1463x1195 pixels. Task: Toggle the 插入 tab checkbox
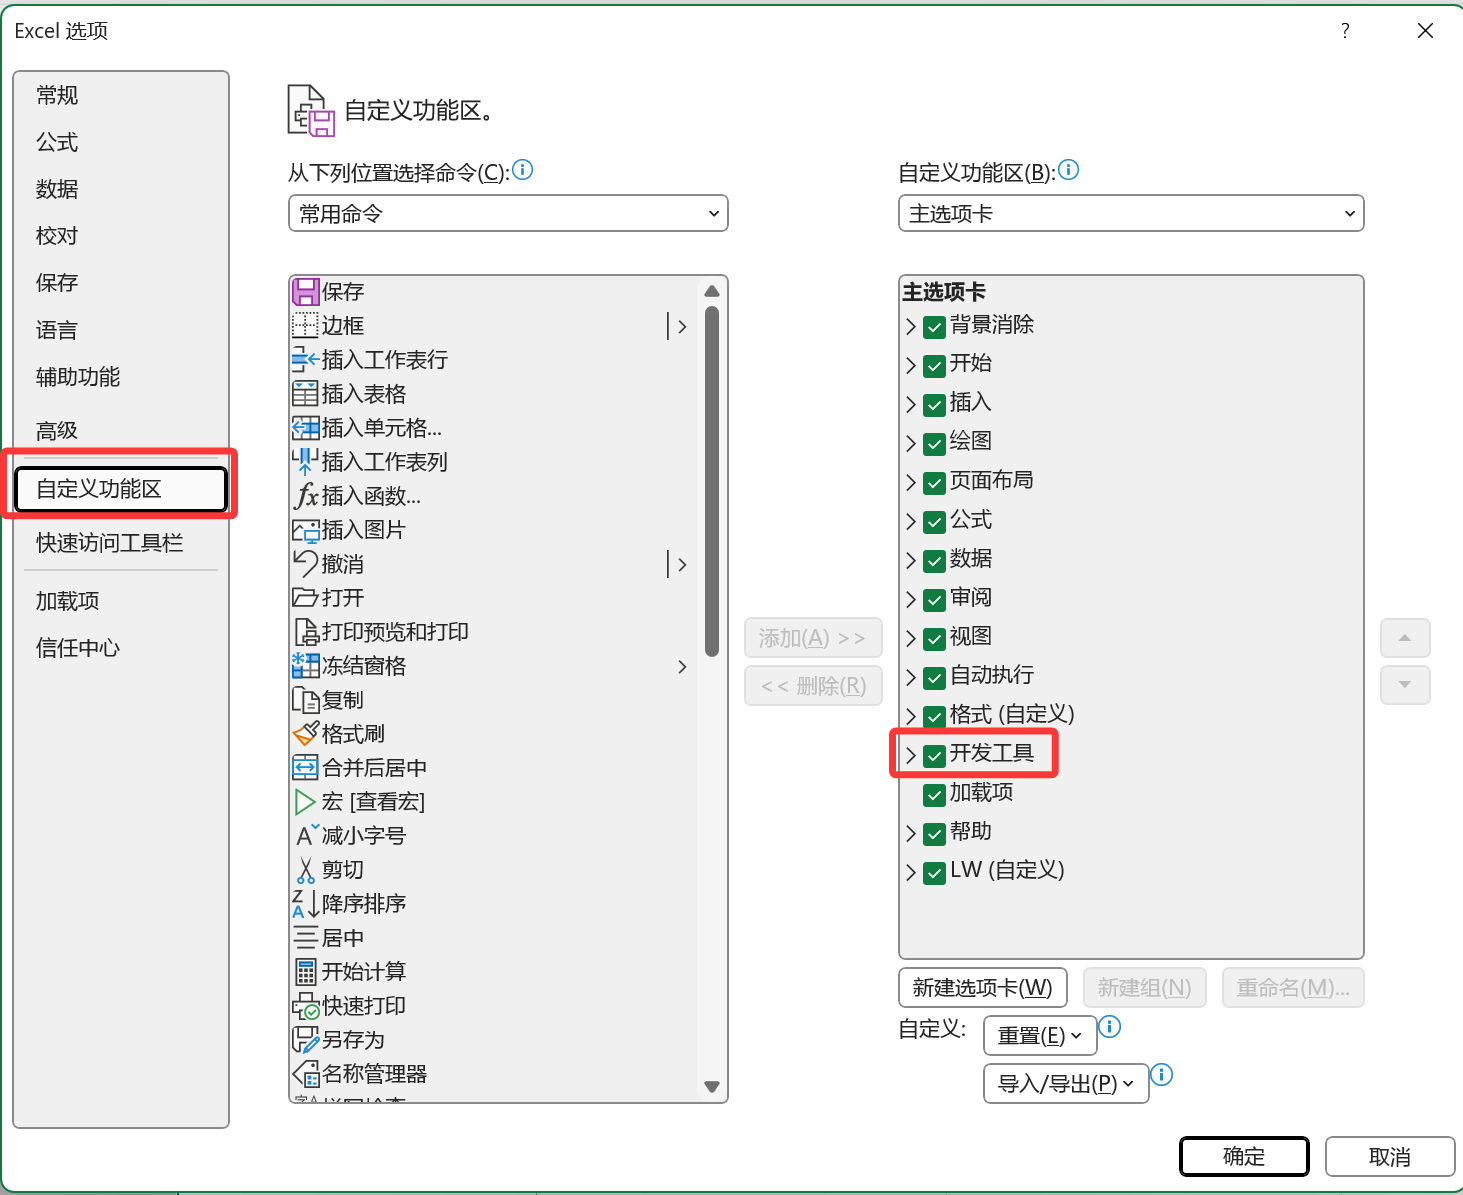934,404
